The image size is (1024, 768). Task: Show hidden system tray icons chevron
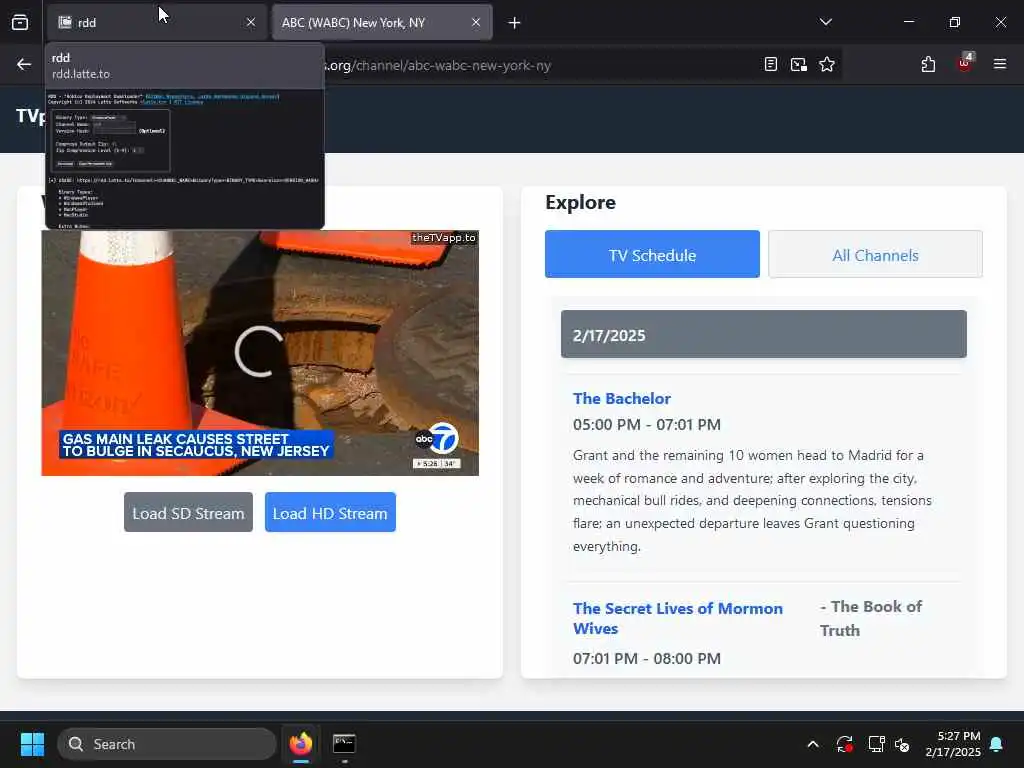[813, 744]
